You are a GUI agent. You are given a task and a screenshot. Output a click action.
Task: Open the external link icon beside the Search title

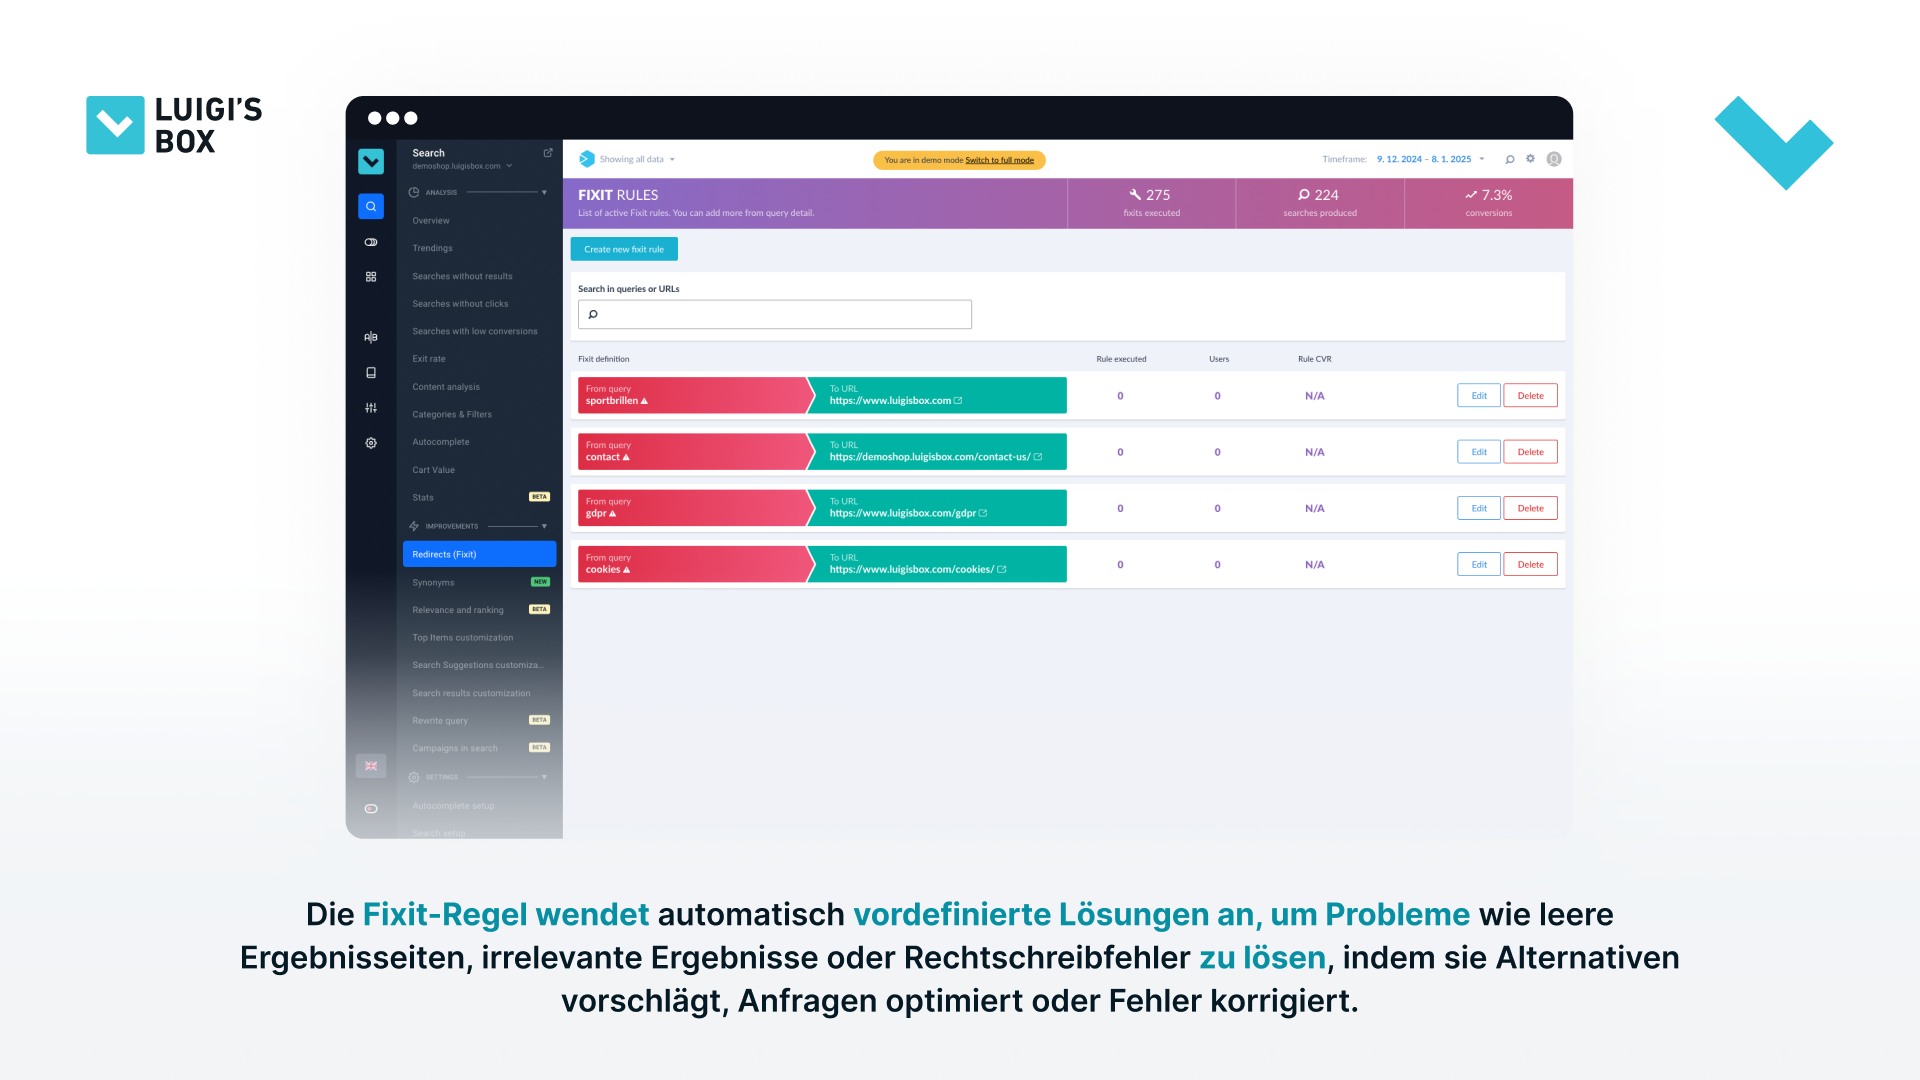548,153
